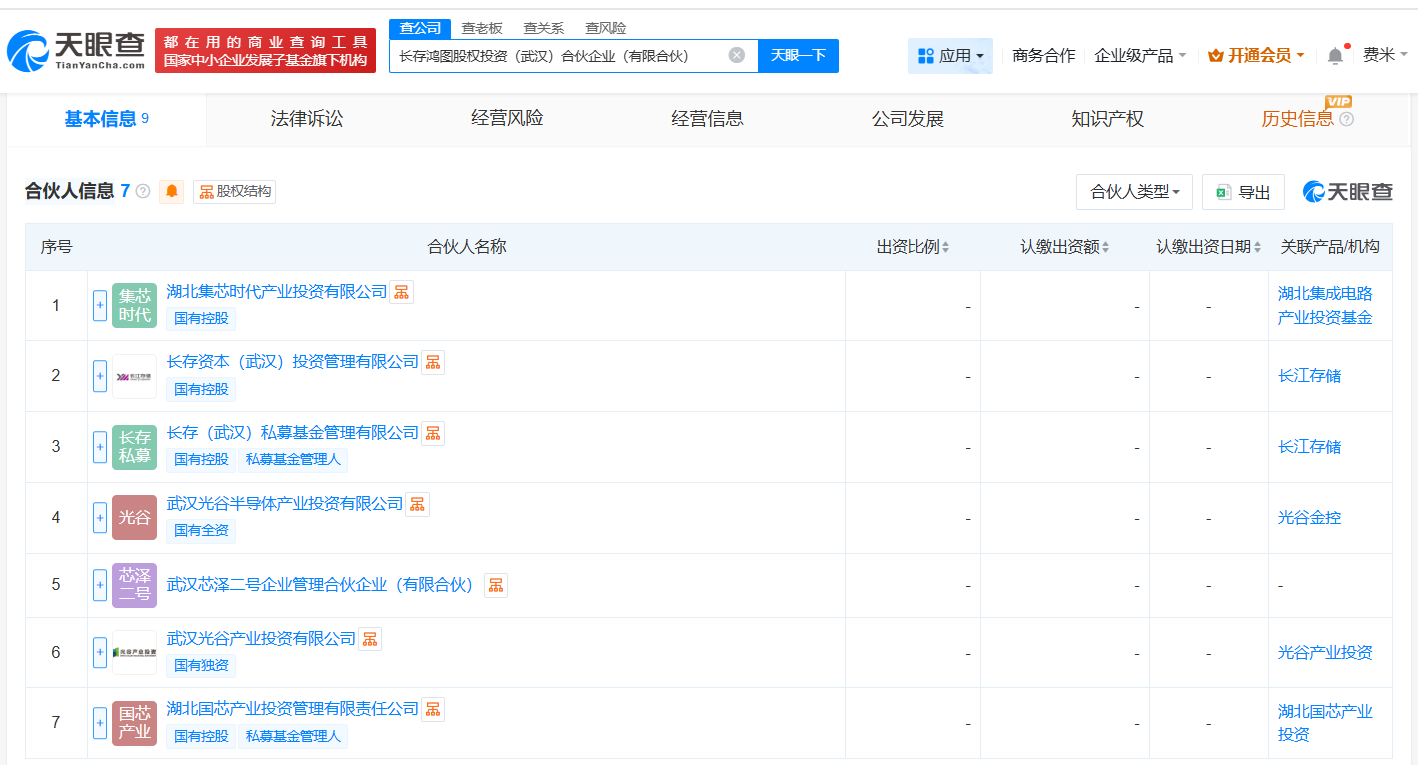Viewport: 1418px width, 765px height.
Task: Click the orange alert bell next to 合伙人信息
Action: point(171,191)
